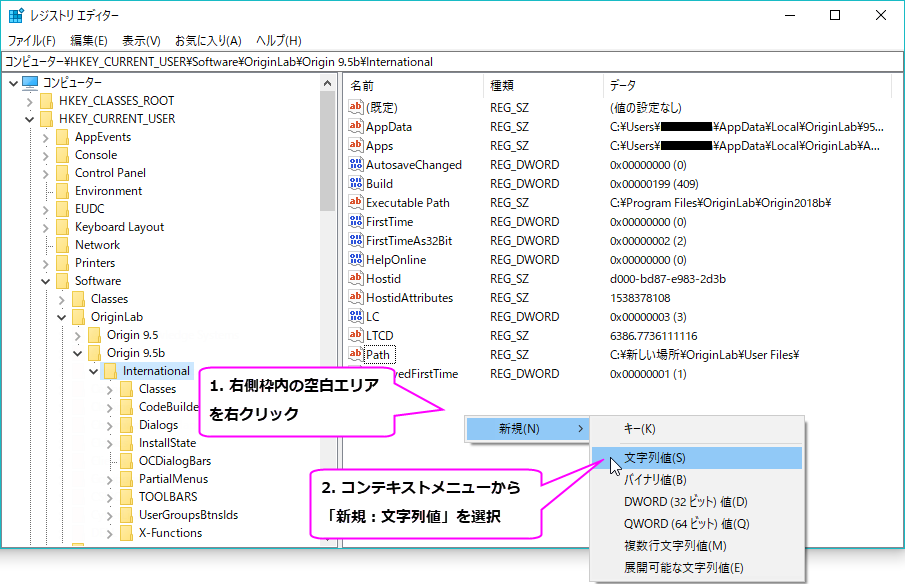The height and width of the screenshot is (584, 905).
Task: Collapse the Software key
Action: tap(46, 282)
